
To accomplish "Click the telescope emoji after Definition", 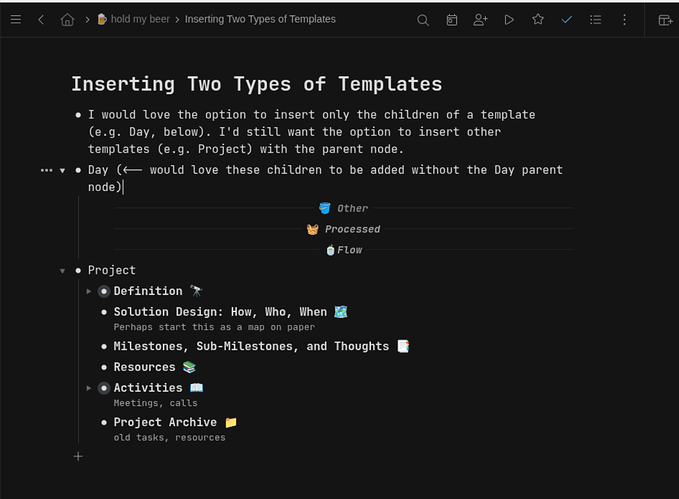I will (x=196, y=291).
